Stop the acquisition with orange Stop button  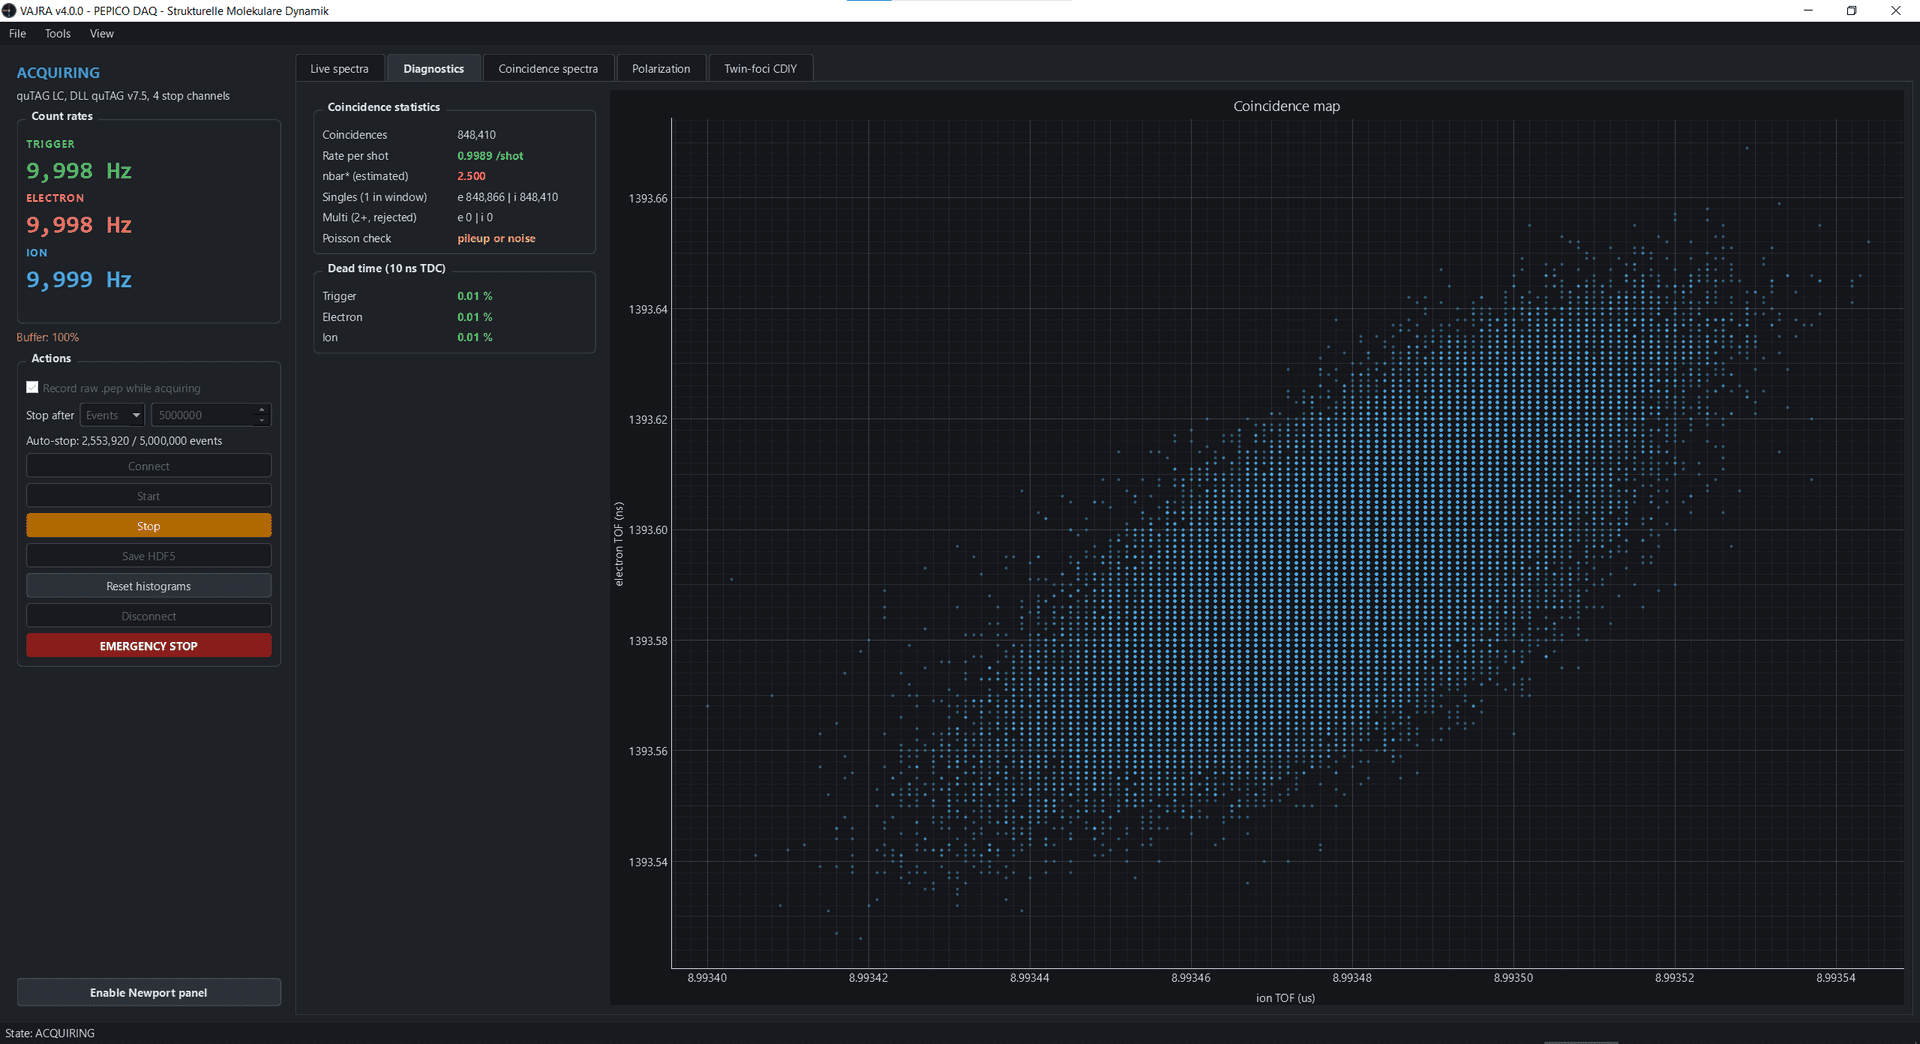tap(148, 526)
